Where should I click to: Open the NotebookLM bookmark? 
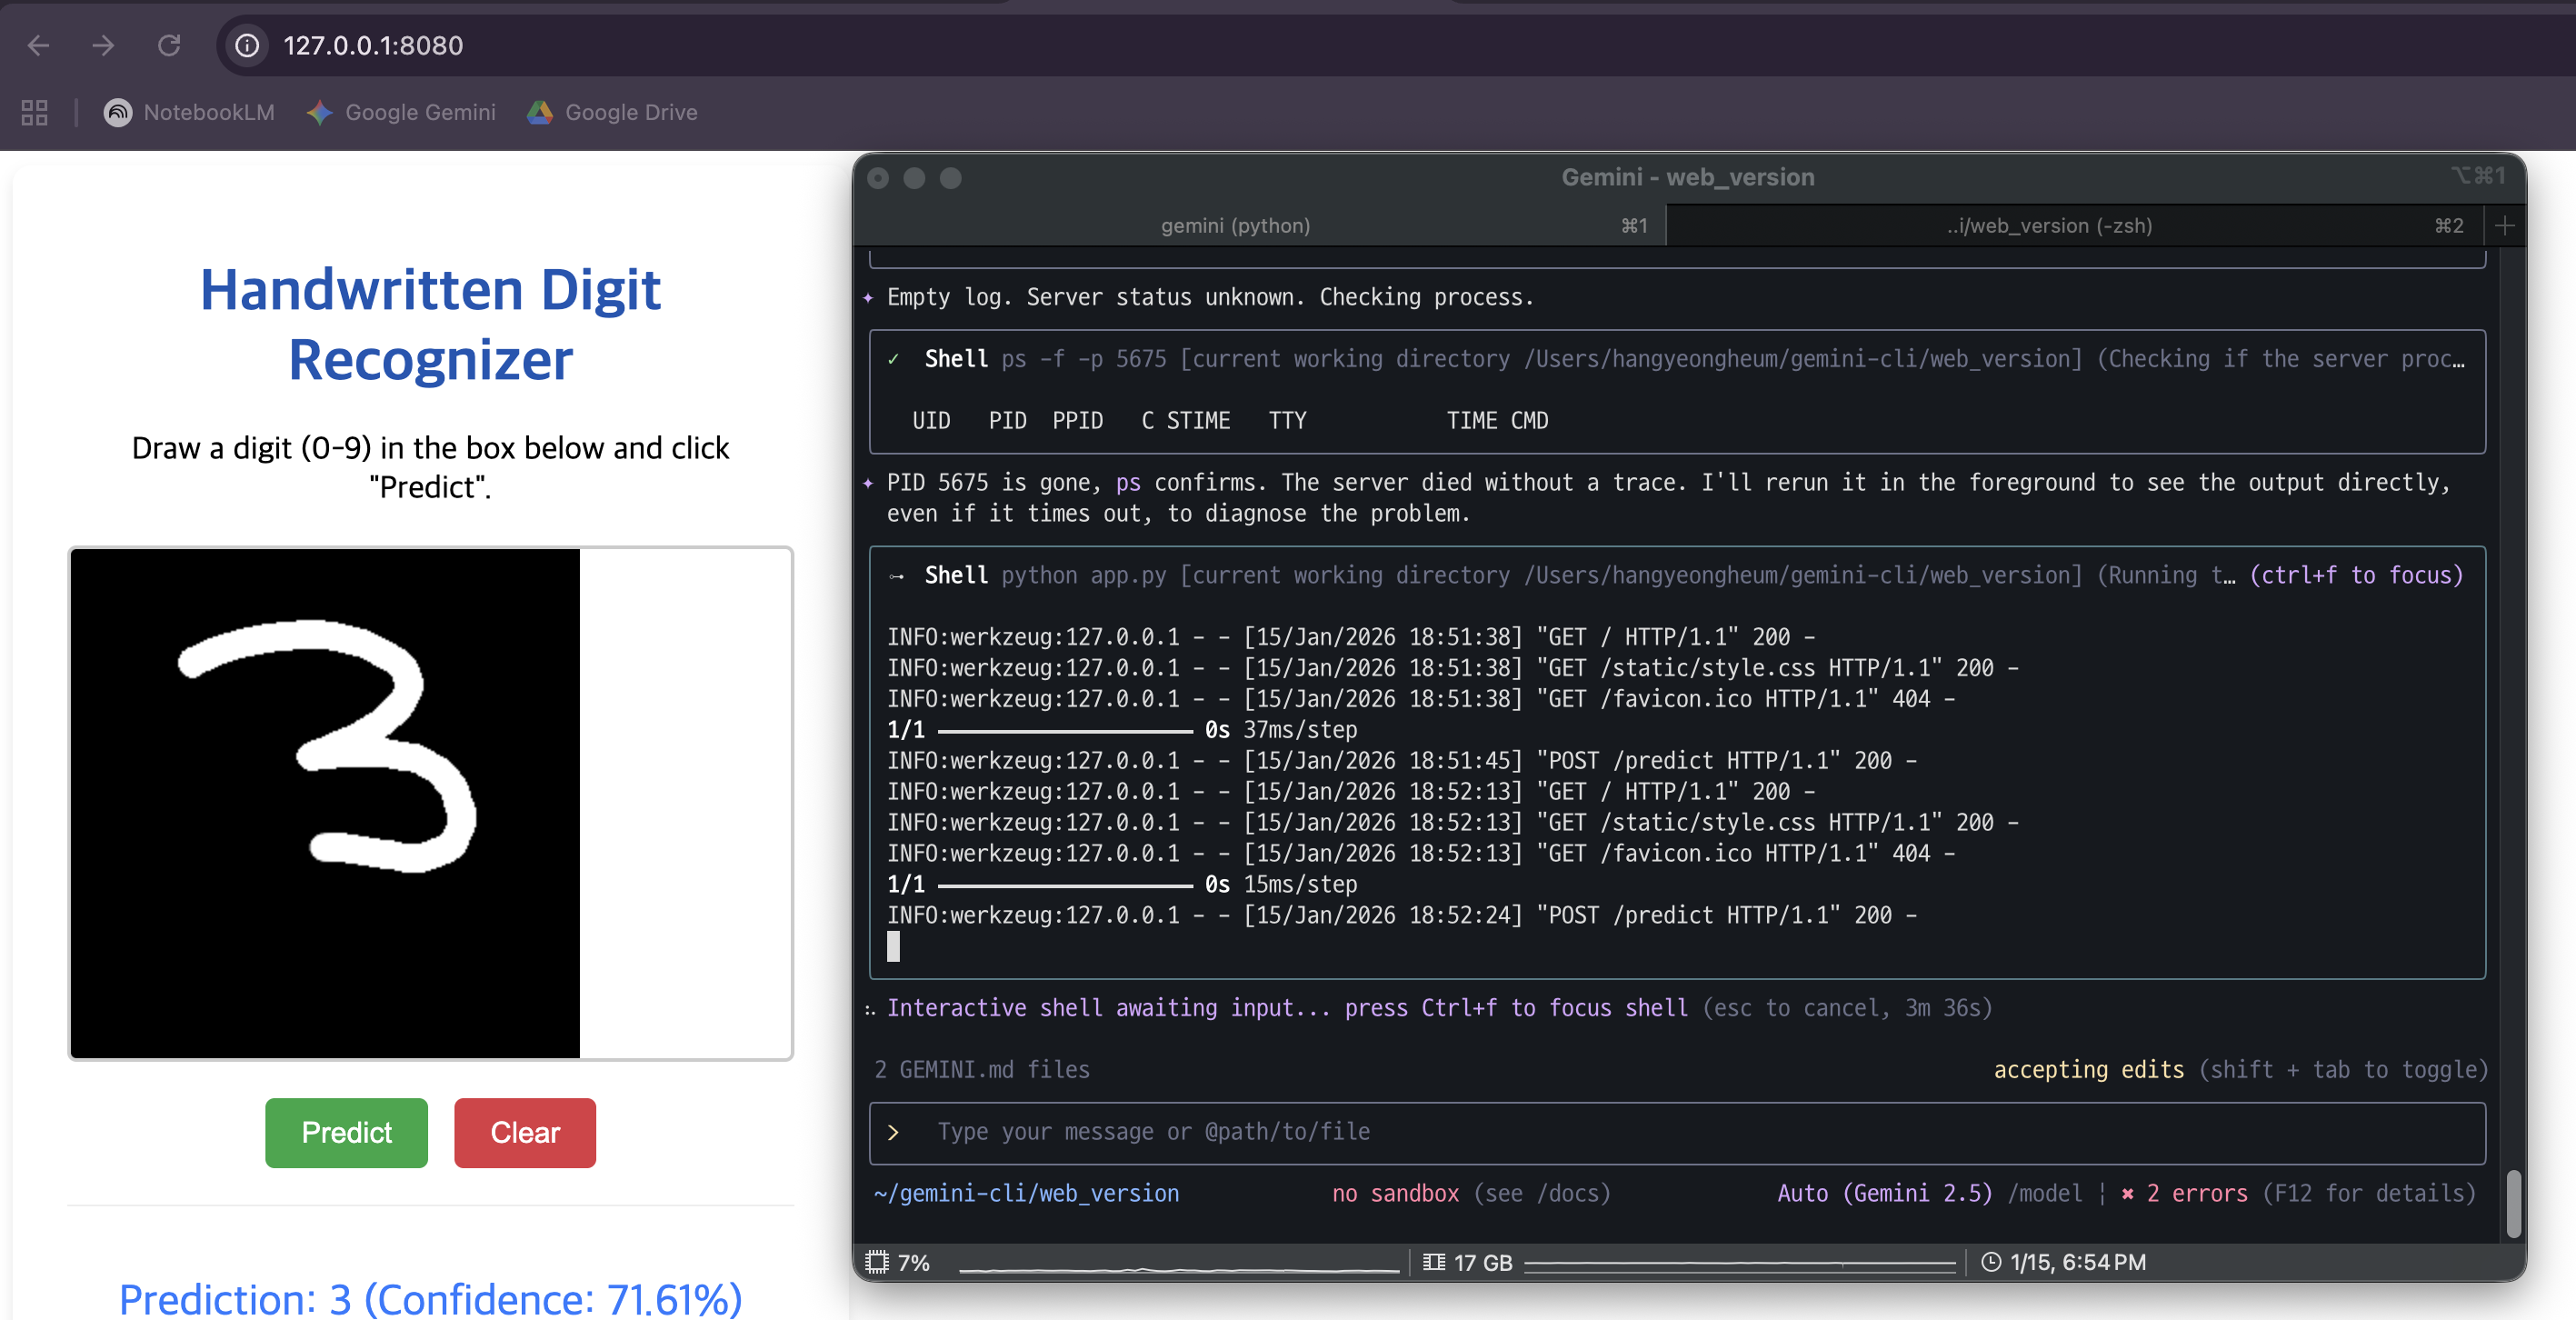pos(189,112)
